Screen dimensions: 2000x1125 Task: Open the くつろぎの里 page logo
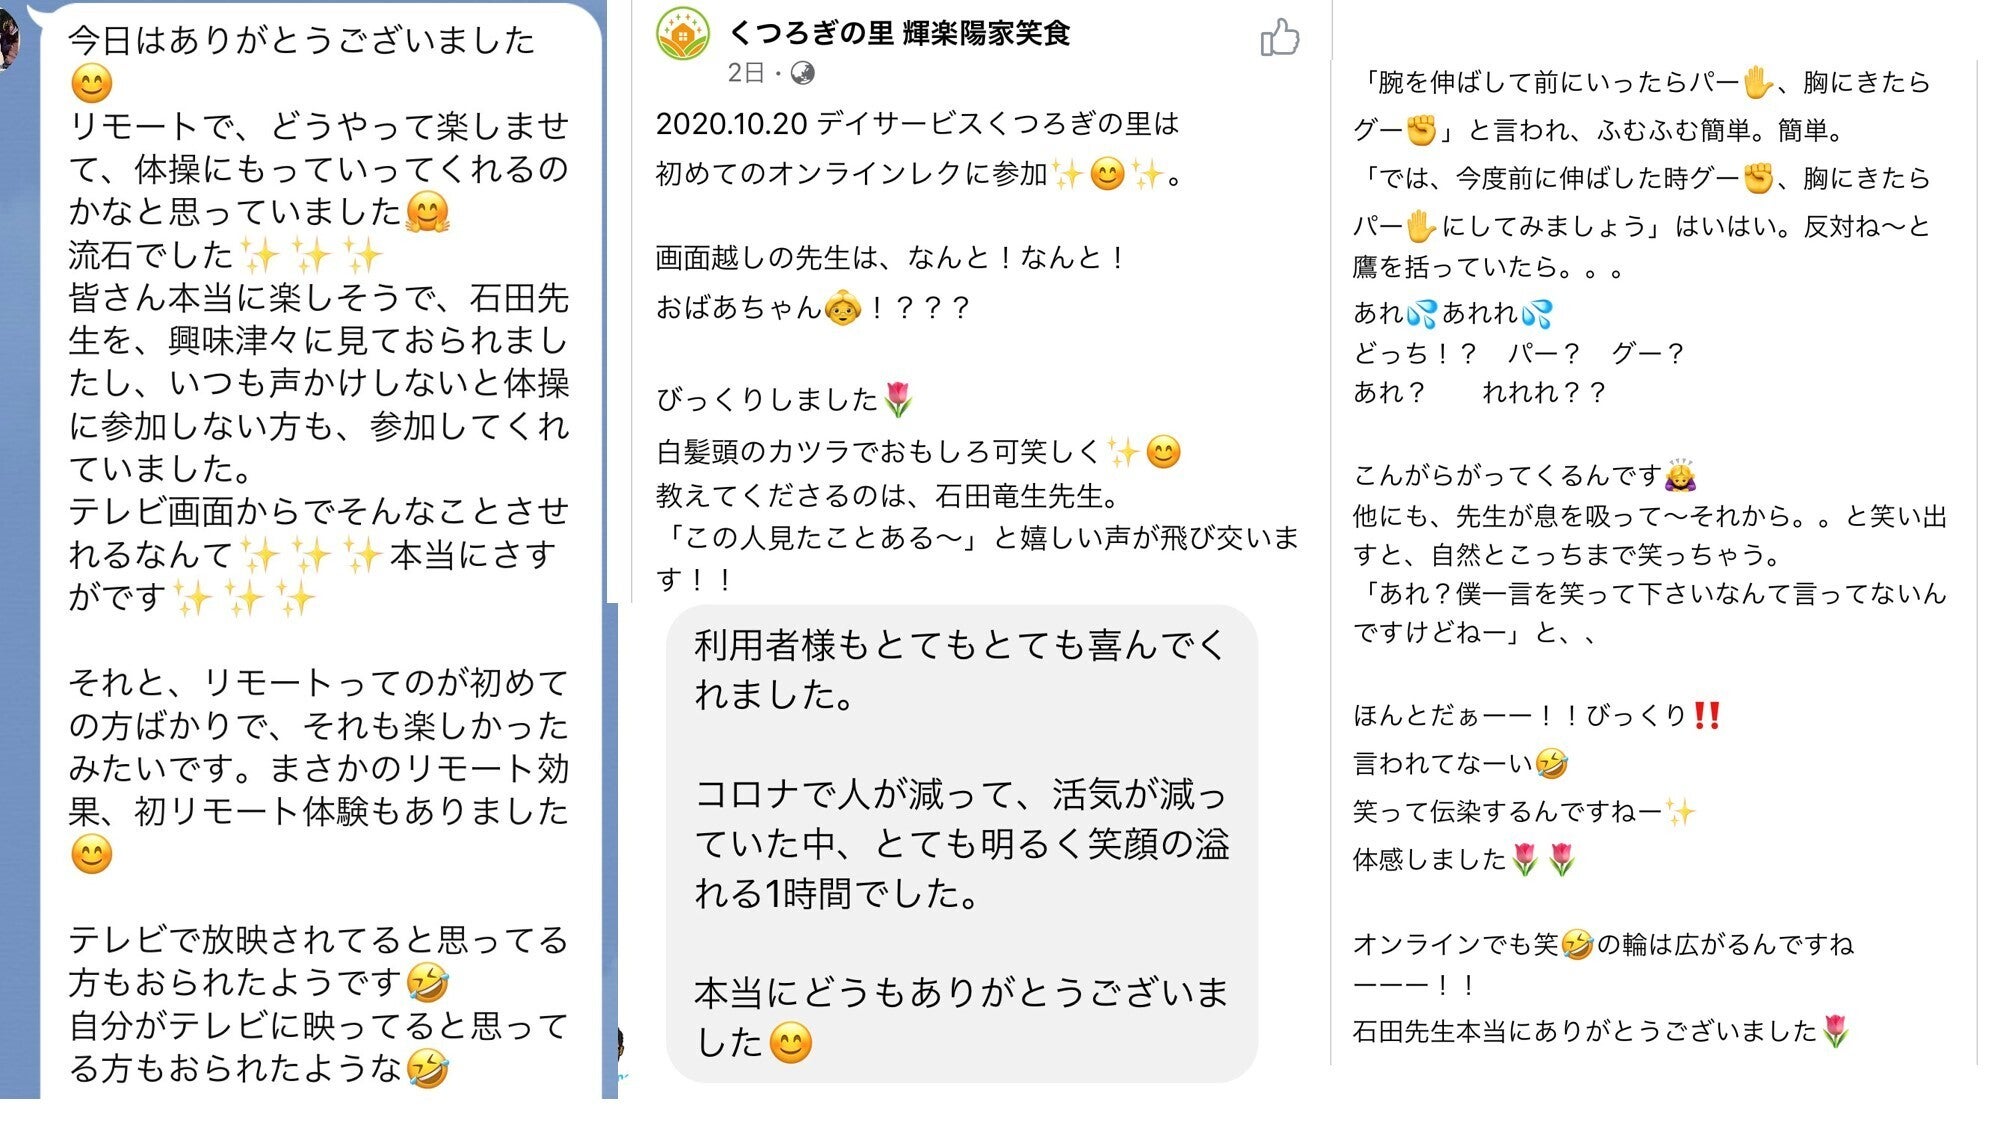pos(683,35)
